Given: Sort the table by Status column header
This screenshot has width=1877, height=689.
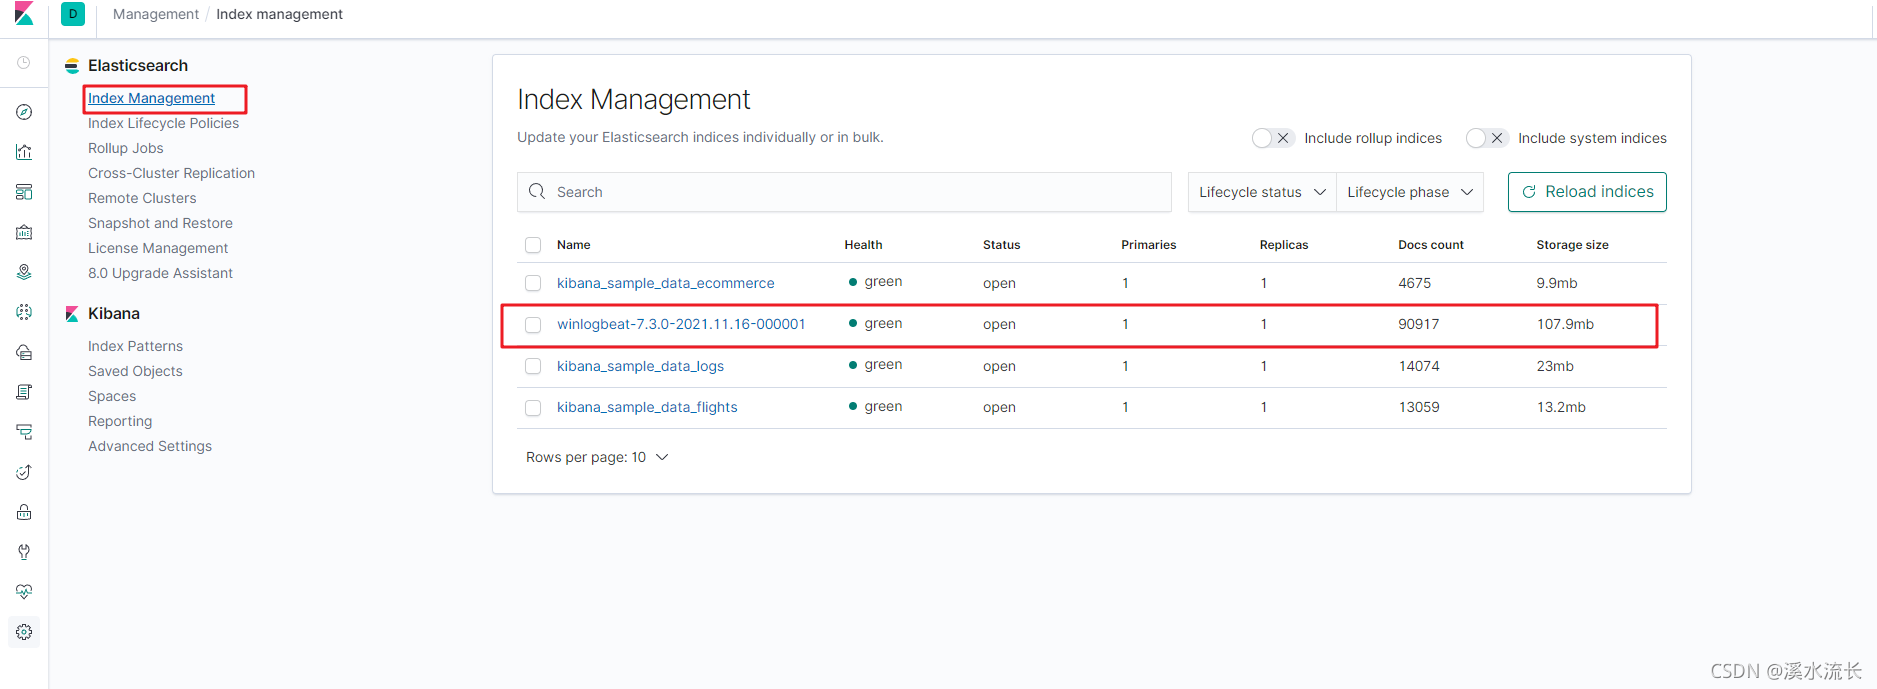Looking at the screenshot, I should pos(1001,245).
